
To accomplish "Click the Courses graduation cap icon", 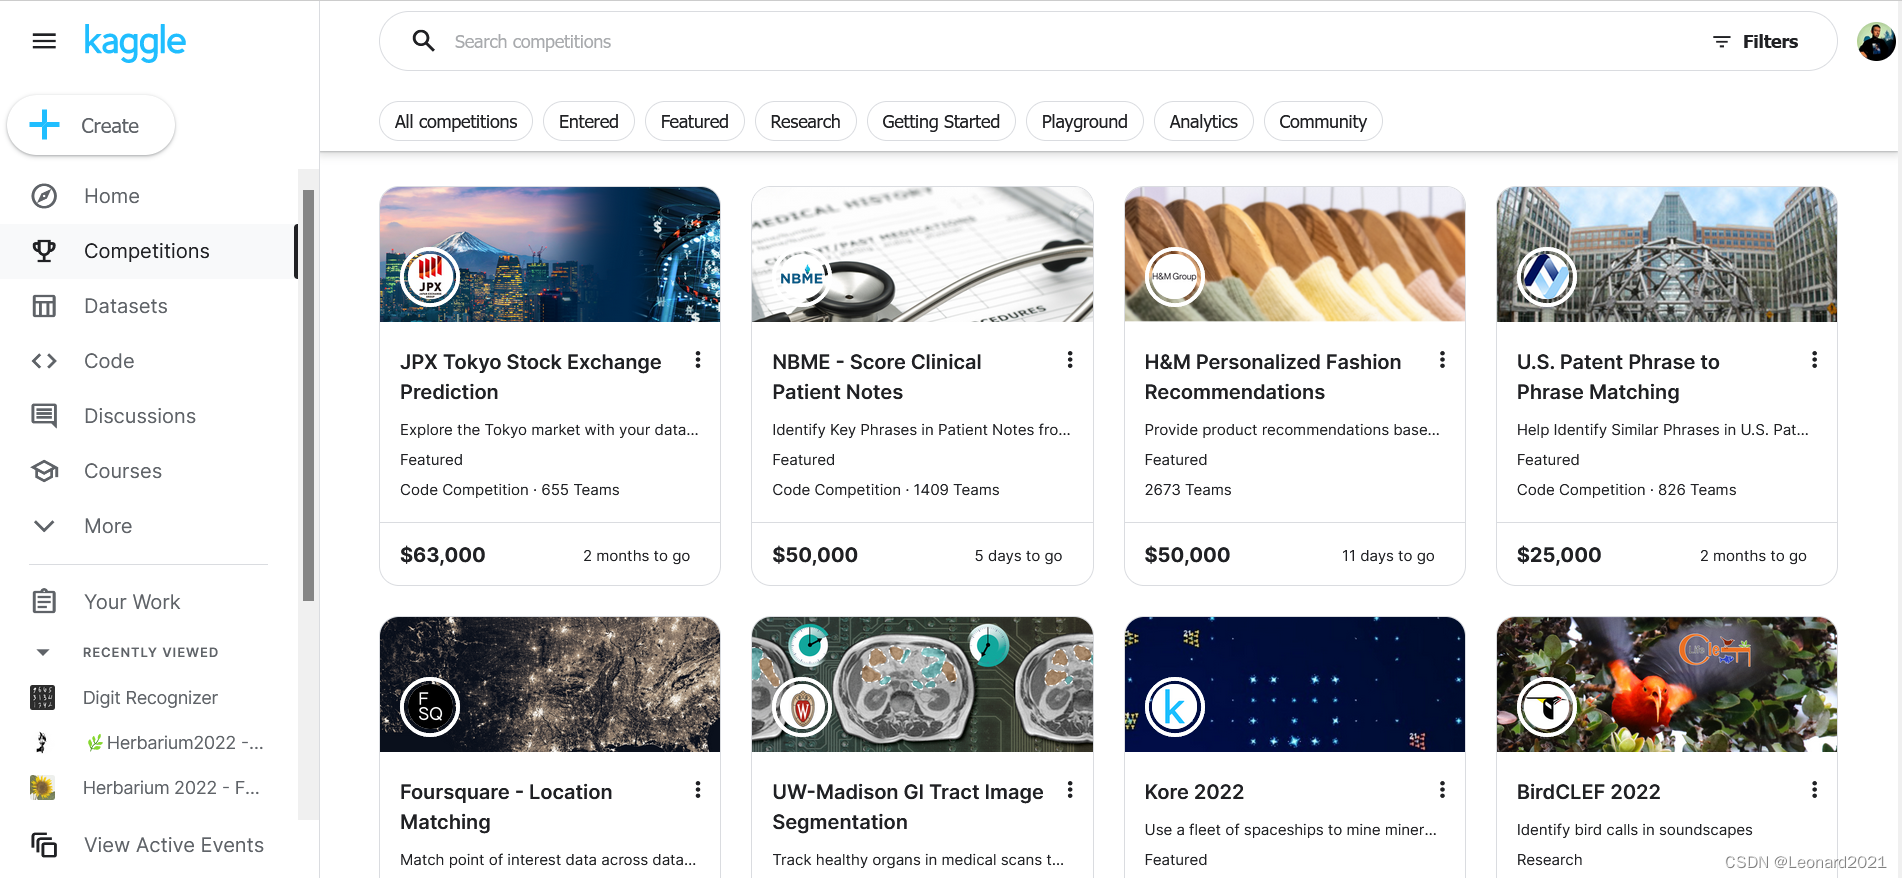I will (x=44, y=471).
